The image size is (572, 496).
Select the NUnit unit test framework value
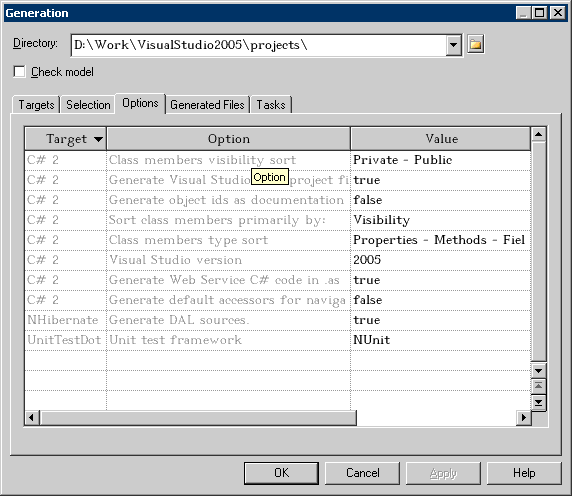point(440,340)
